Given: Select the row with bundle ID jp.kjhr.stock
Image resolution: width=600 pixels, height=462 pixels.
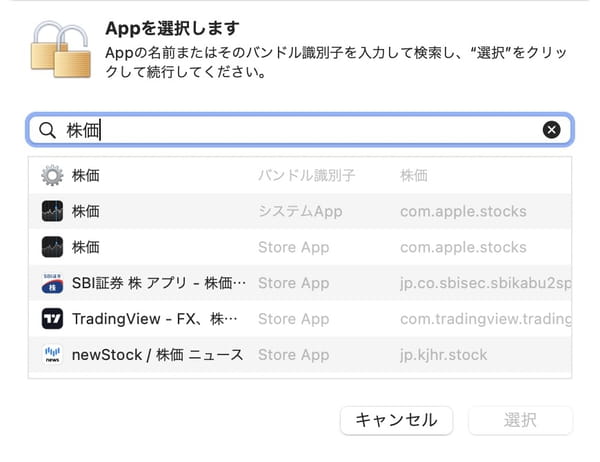Looking at the screenshot, I should tap(300, 354).
